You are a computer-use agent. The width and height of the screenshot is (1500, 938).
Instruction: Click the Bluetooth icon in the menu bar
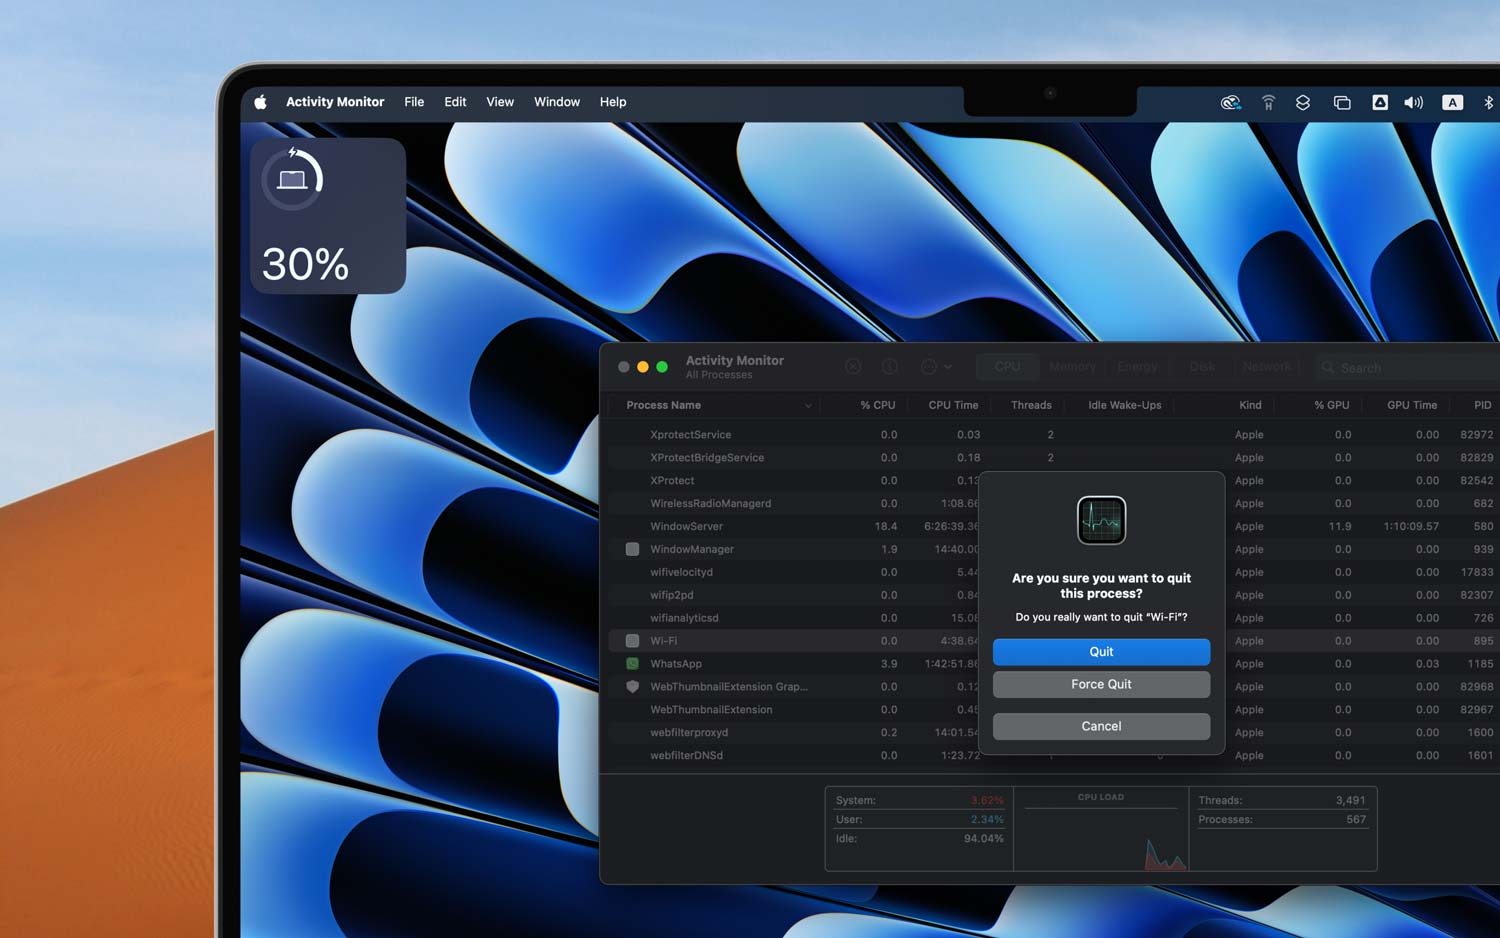pyautogui.click(x=1489, y=101)
